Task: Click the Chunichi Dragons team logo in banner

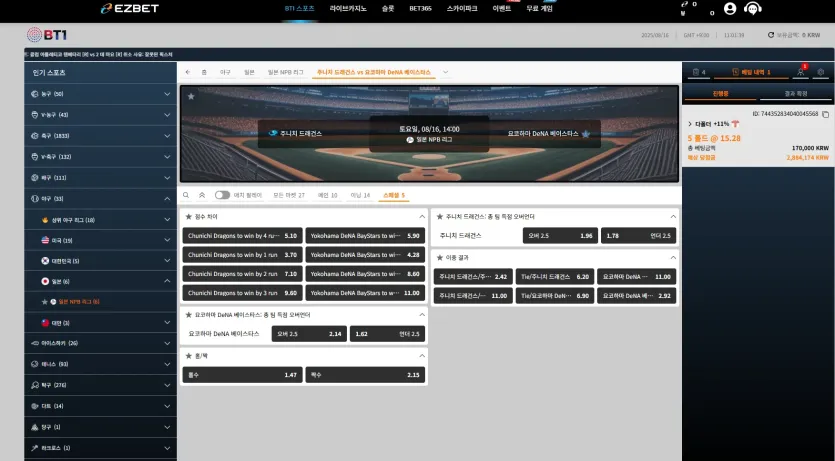Action: tap(273, 133)
